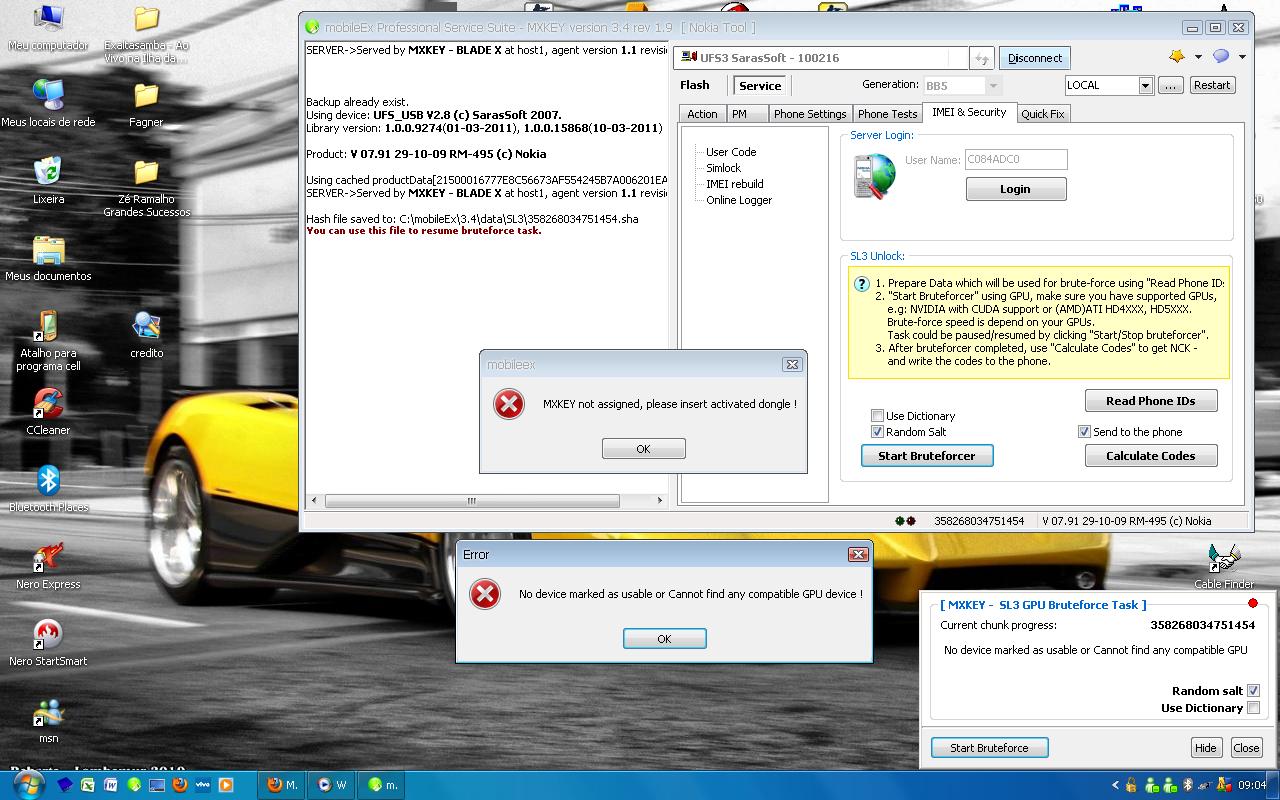Viewport: 1280px width, 800px height.
Task: Open dropdown arrow beside star icon
Action: [x=1198, y=58]
